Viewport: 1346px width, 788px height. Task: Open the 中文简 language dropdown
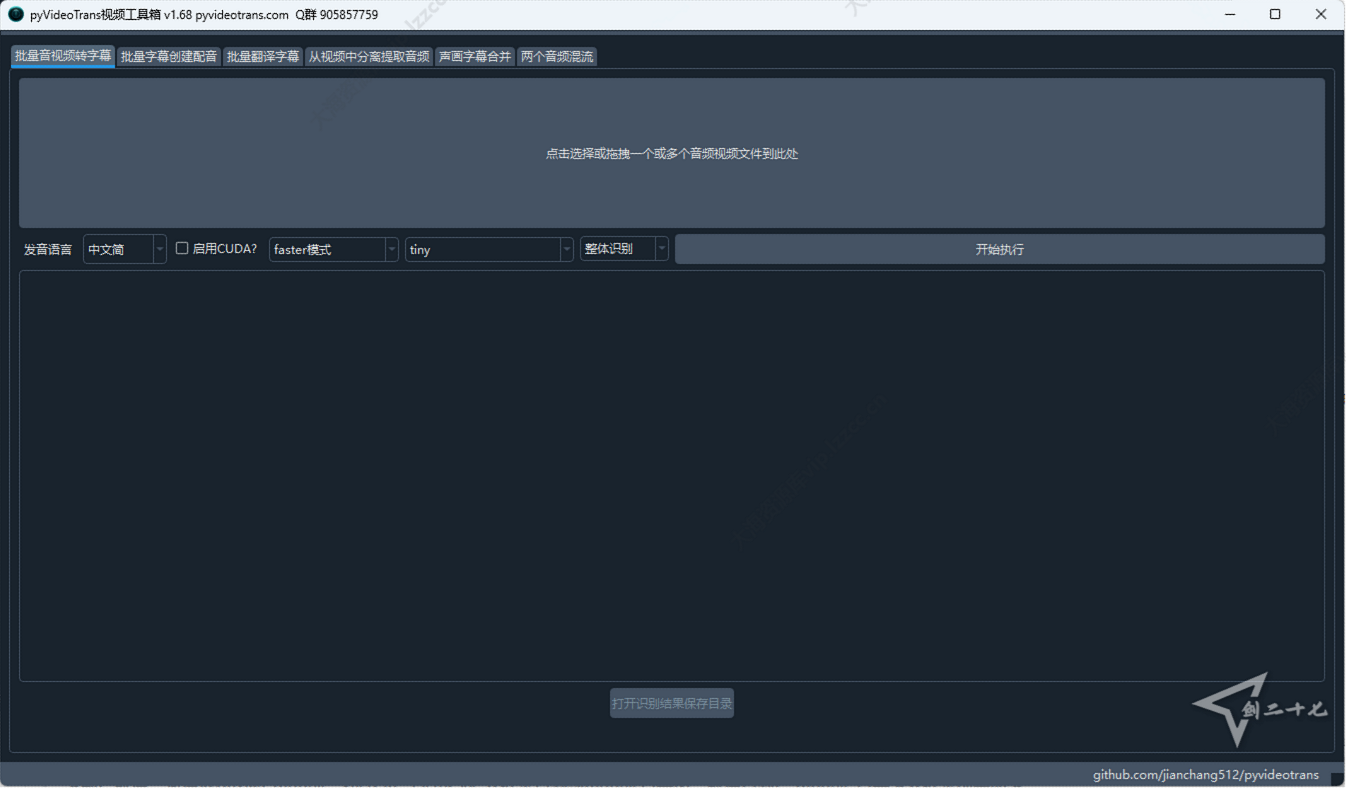tap(125, 249)
